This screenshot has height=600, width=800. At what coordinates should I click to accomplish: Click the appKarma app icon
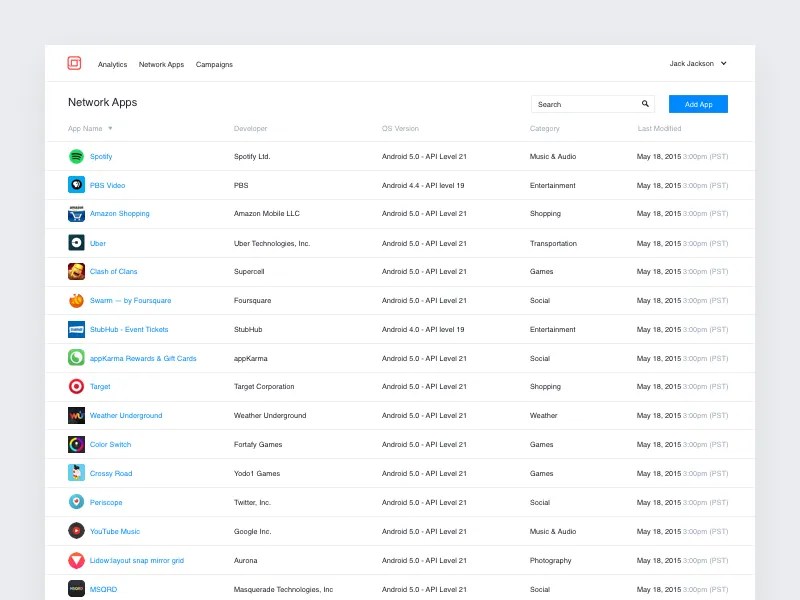tap(77, 358)
